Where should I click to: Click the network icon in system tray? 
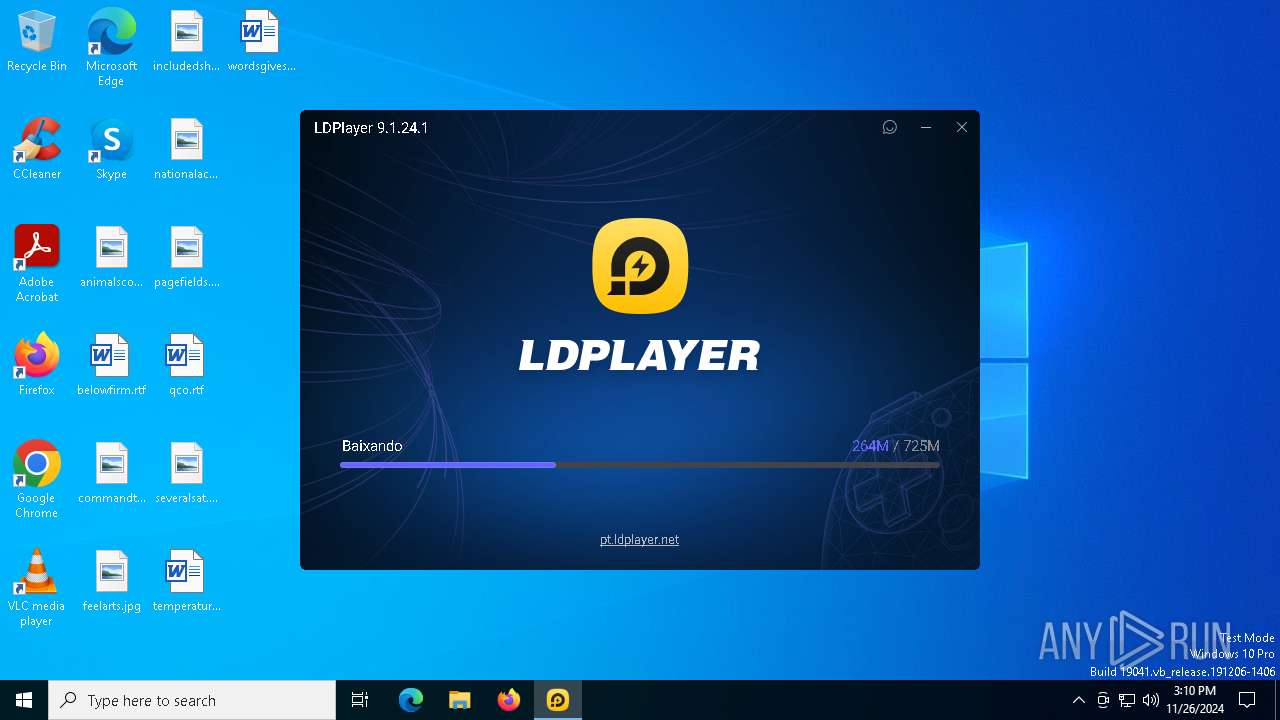click(1127, 700)
